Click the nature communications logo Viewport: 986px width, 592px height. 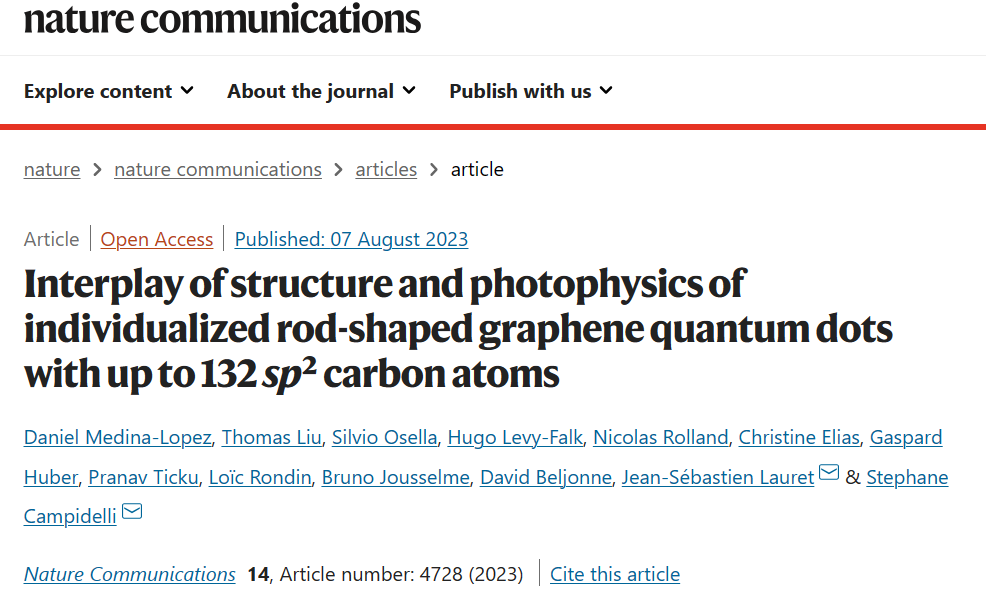point(222,18)
